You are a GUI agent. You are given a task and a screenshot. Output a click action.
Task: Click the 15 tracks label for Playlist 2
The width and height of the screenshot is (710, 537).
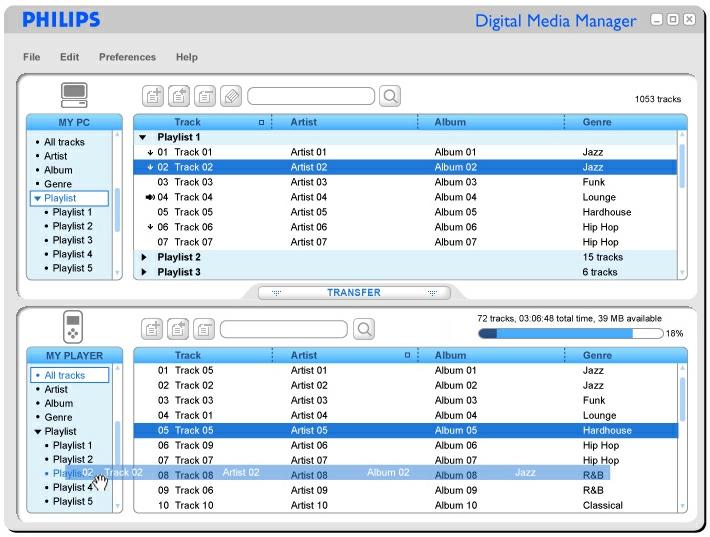tap(603, 257)
